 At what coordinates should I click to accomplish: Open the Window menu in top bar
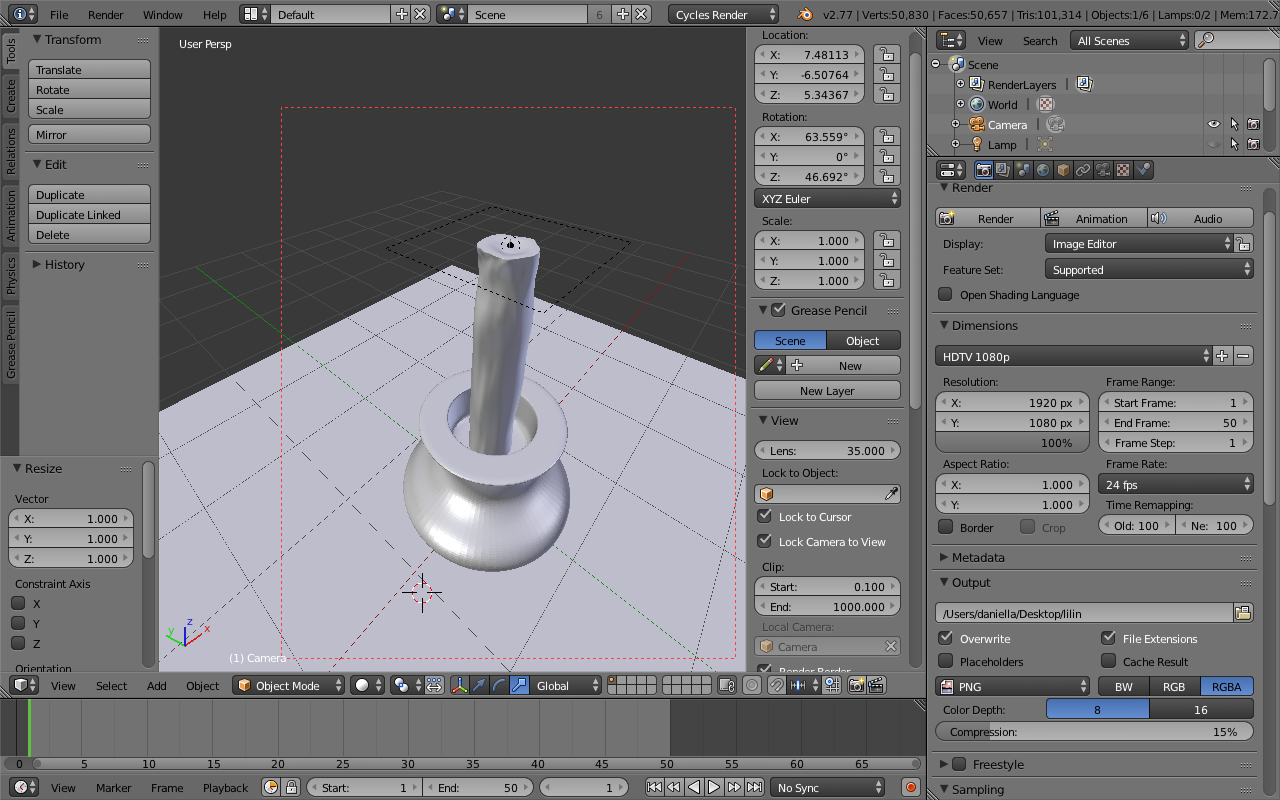(x=162, y=15)
